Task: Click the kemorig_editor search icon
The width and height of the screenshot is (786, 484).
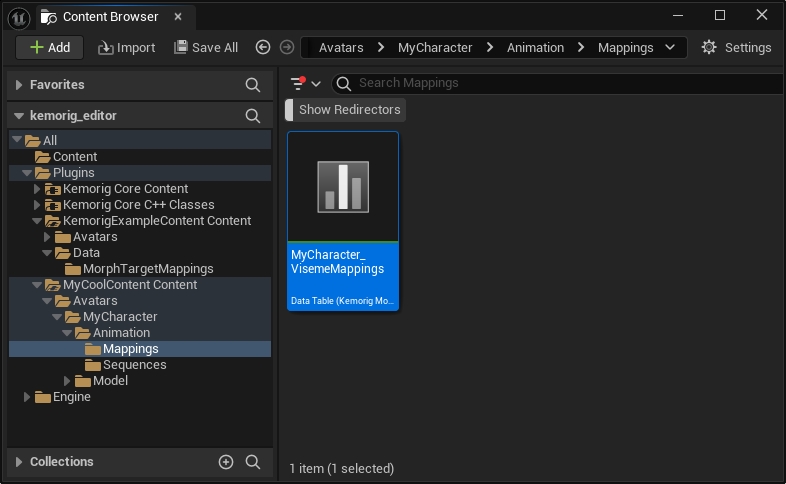Action: [x=253, y=116]
